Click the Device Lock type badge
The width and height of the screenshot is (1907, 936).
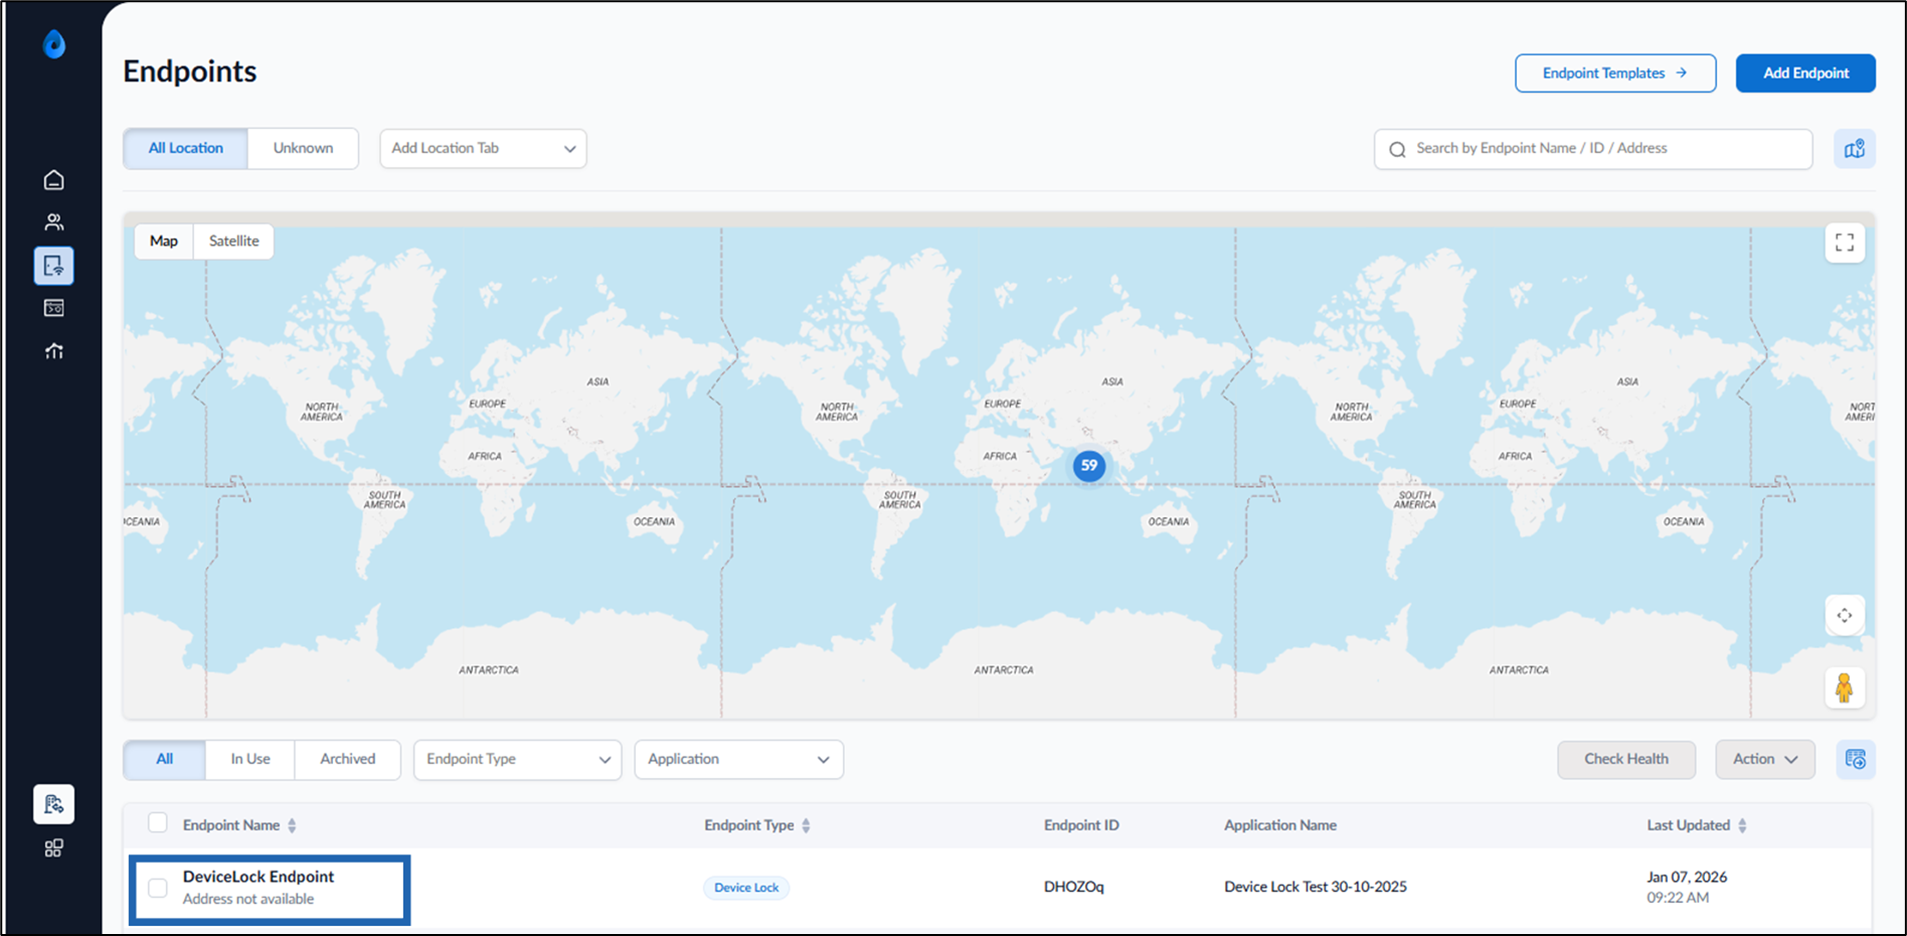tap(746, 887)
